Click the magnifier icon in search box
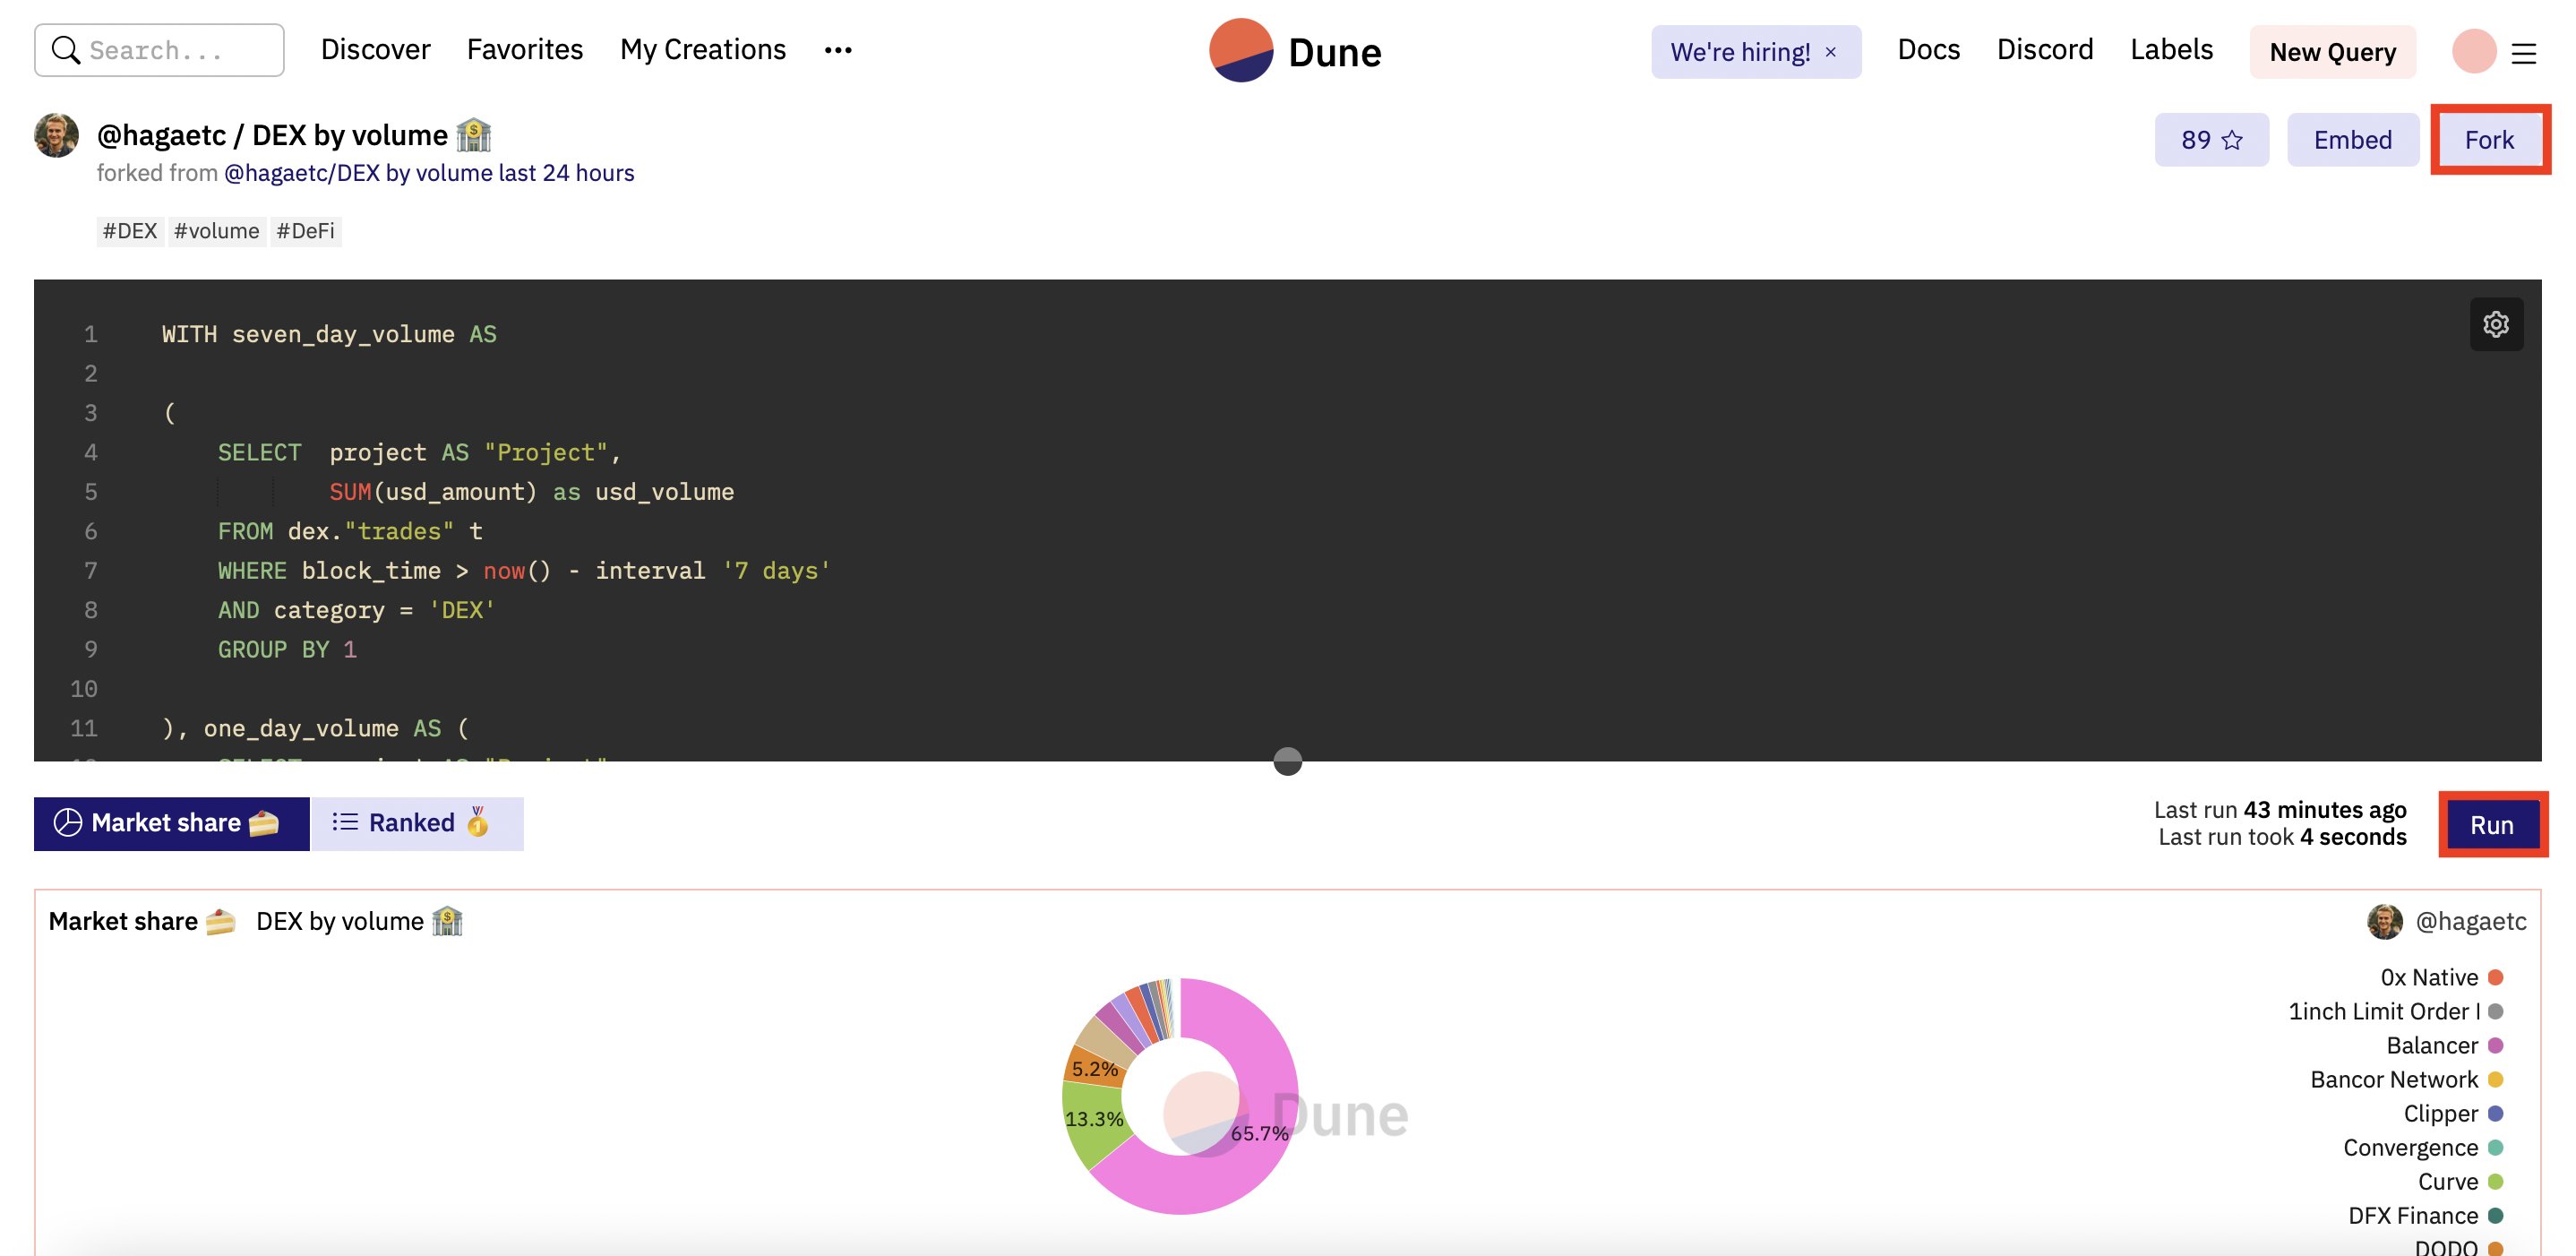The image size is (2576, 1256). [66, 50]
